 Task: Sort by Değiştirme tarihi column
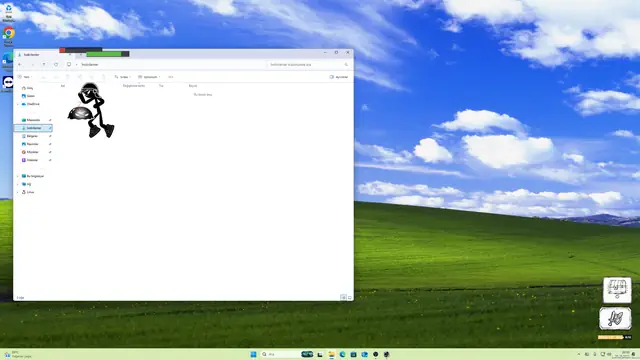coord(134,86)
